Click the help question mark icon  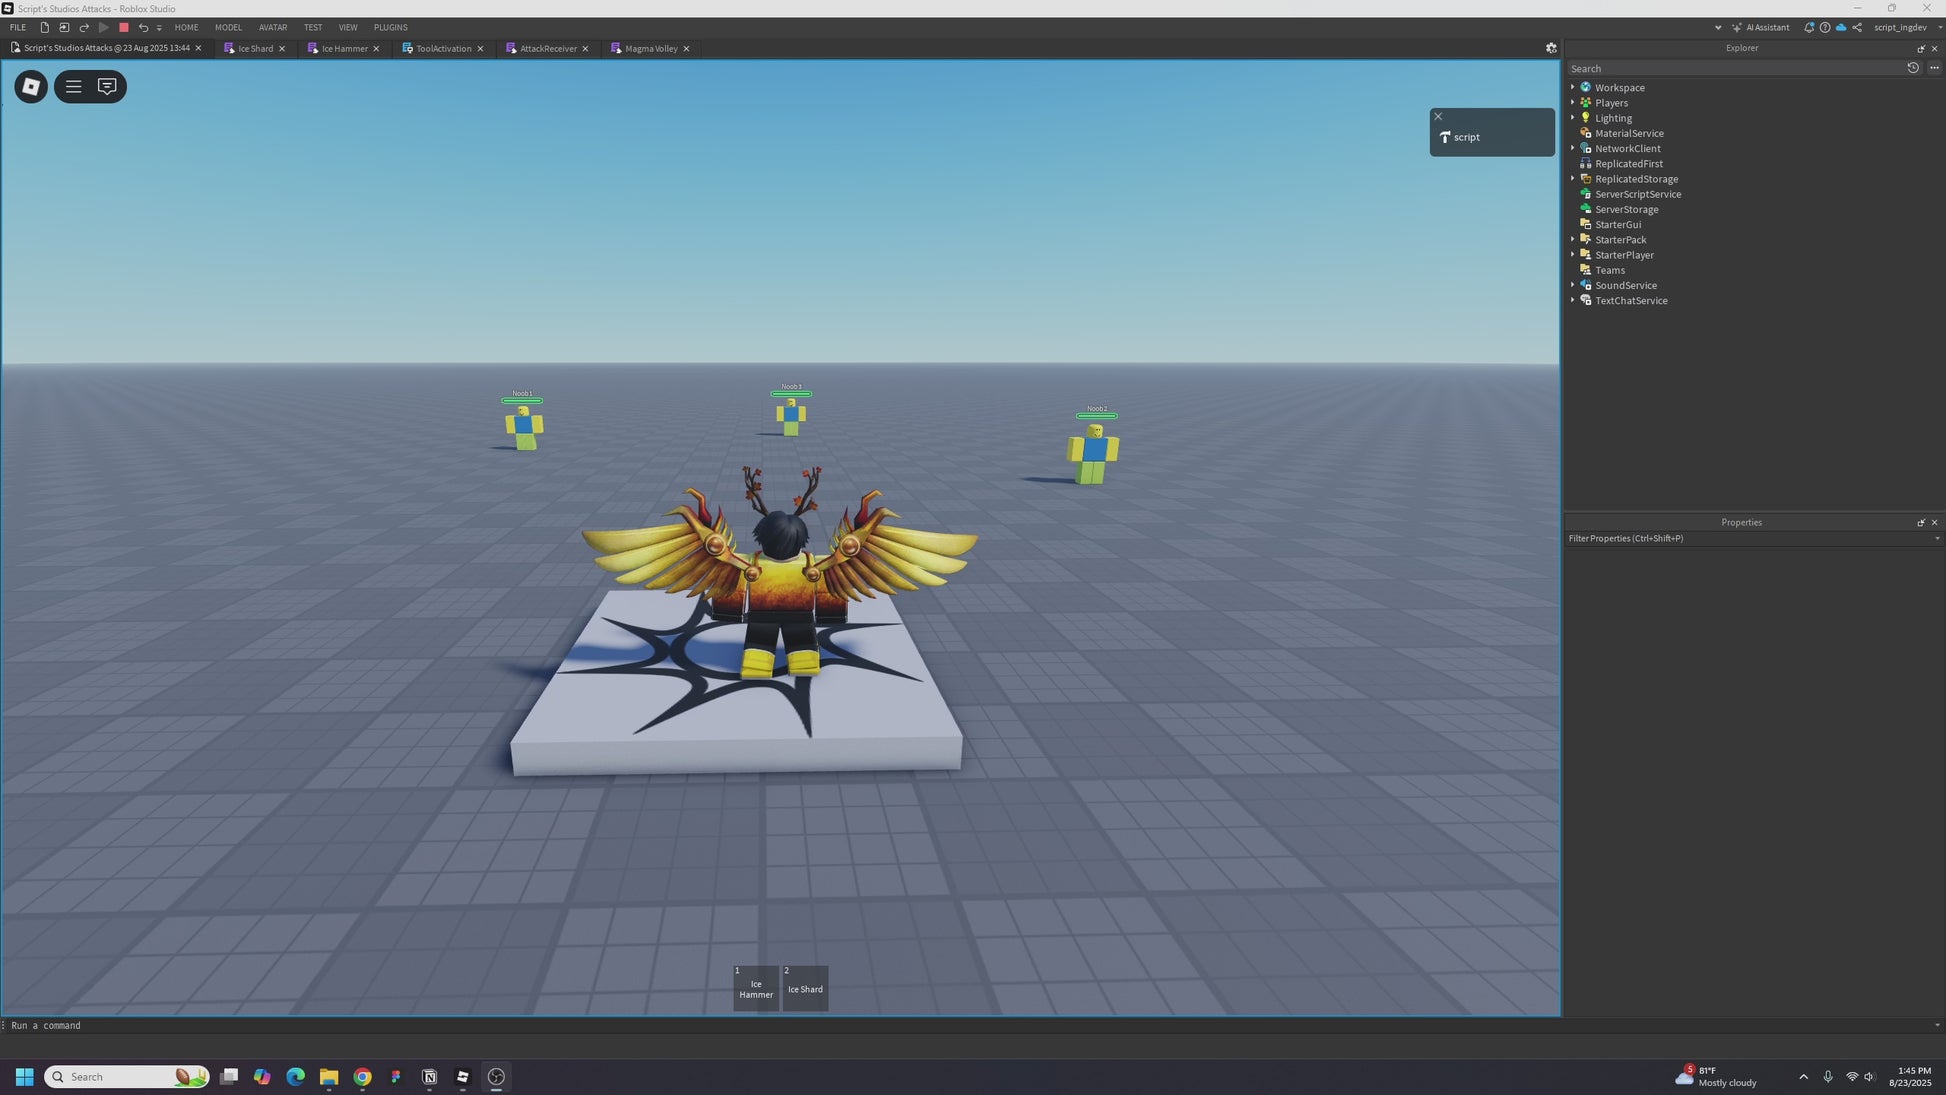coord(1825,28)
